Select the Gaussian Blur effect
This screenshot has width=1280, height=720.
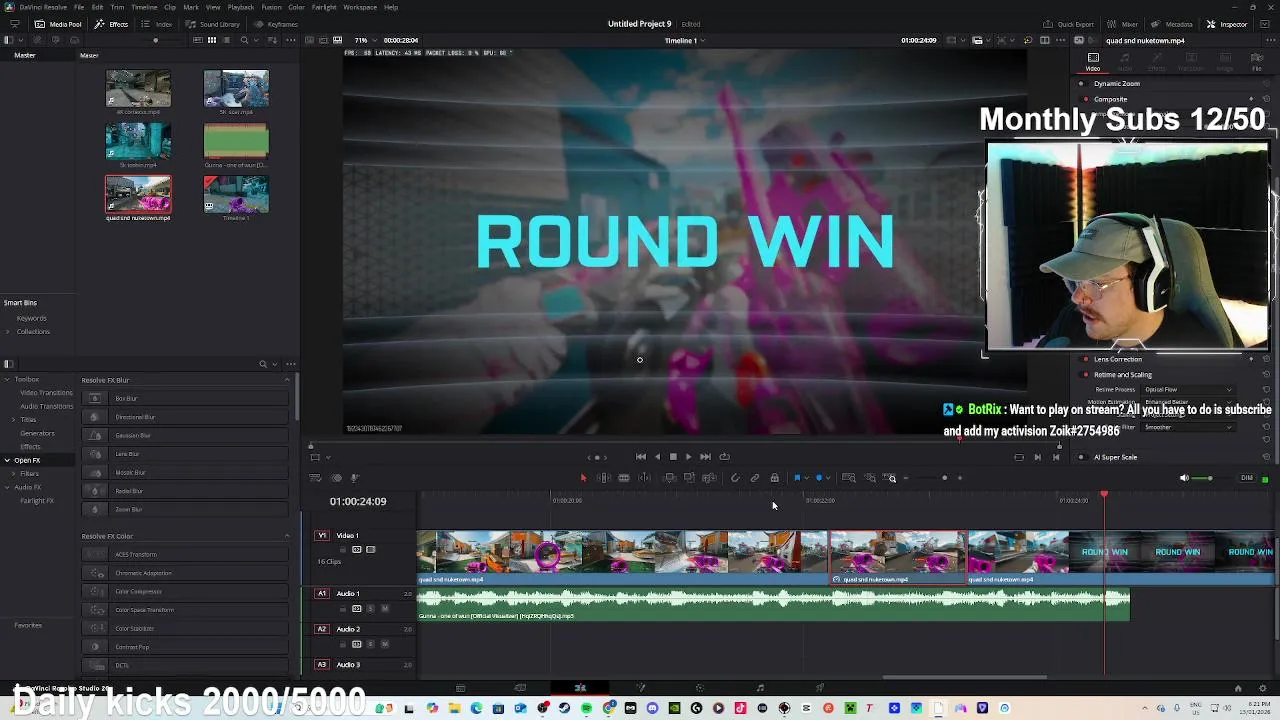[x=186, y=436]
